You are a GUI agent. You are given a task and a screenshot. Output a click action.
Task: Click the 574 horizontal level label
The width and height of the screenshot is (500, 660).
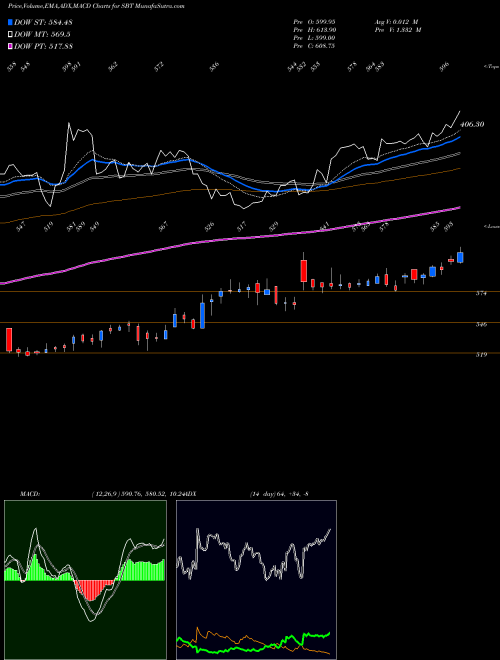(x=481, y=294)
